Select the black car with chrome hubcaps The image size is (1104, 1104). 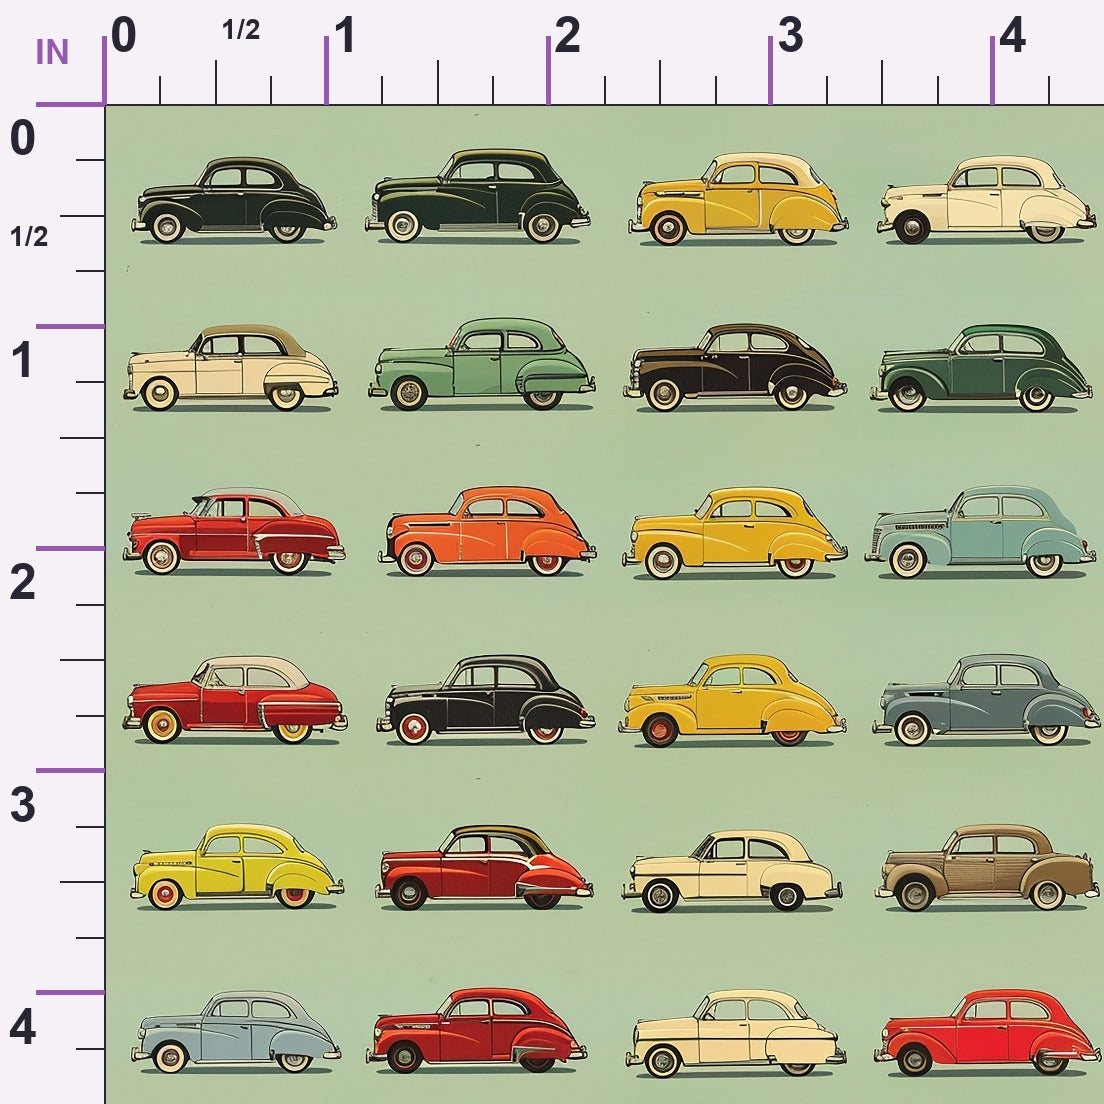click(x=234, y=200)
